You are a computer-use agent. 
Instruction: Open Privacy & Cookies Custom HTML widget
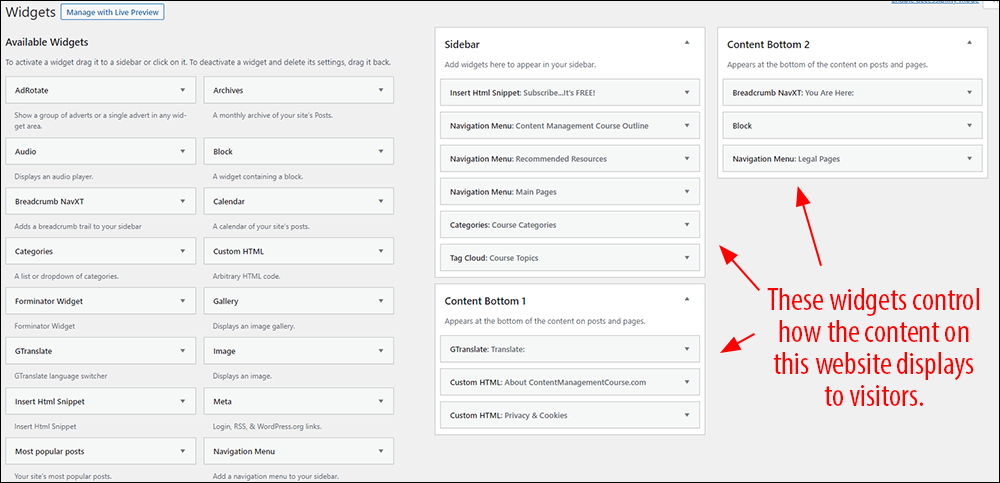(570, 415)
